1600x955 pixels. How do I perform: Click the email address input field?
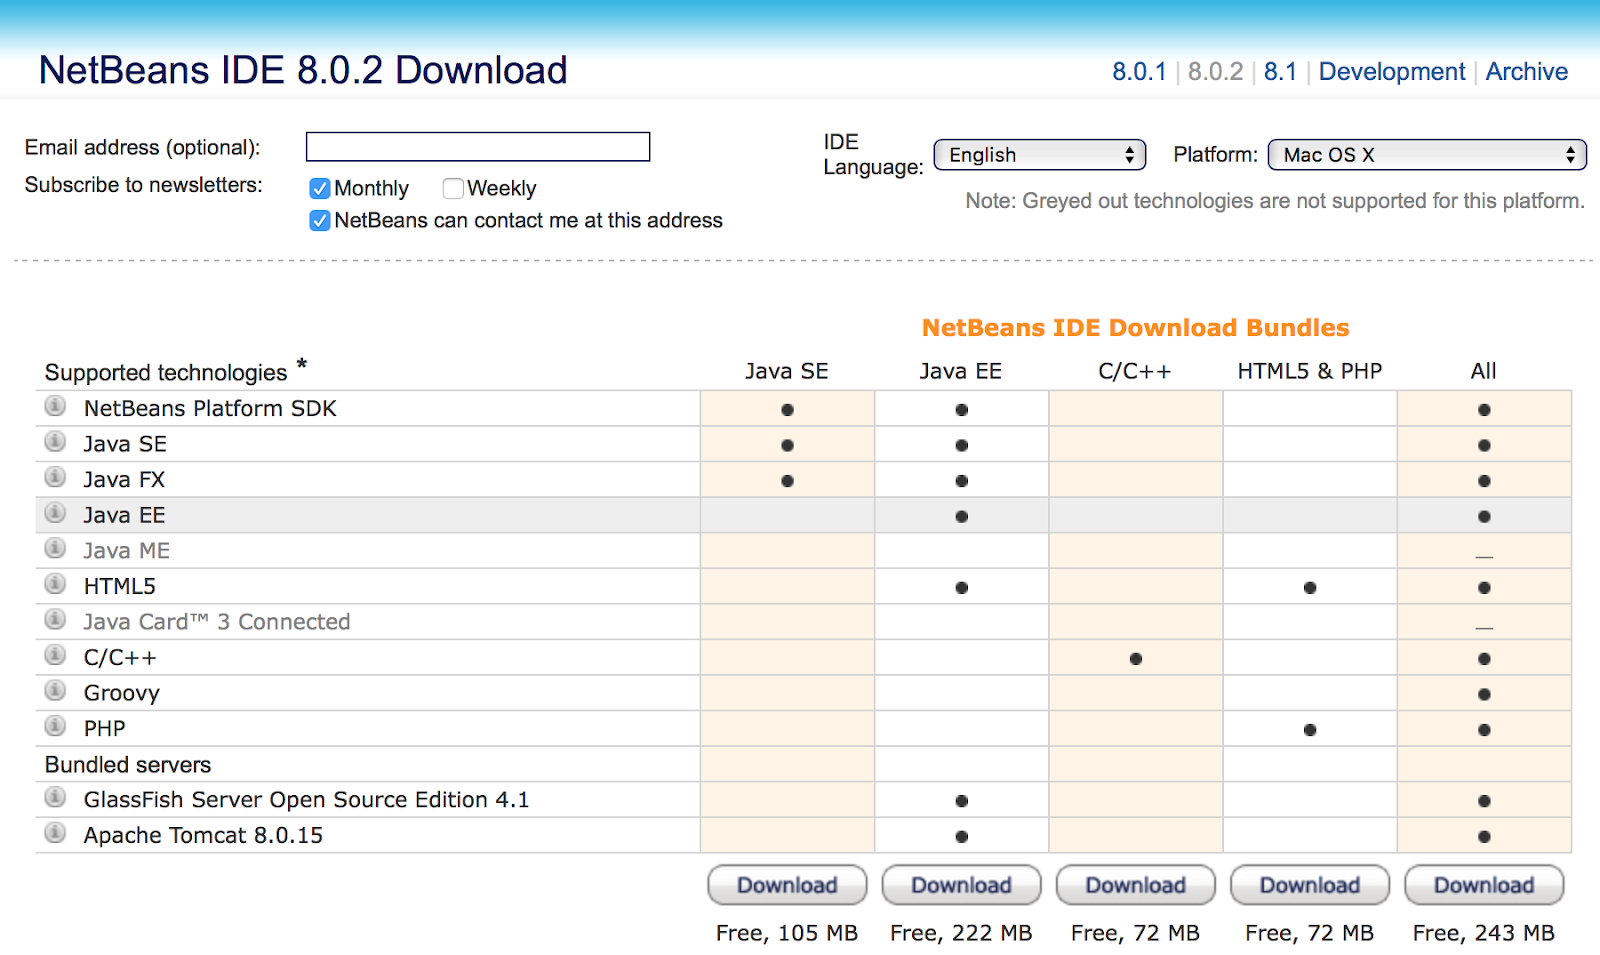477,146
